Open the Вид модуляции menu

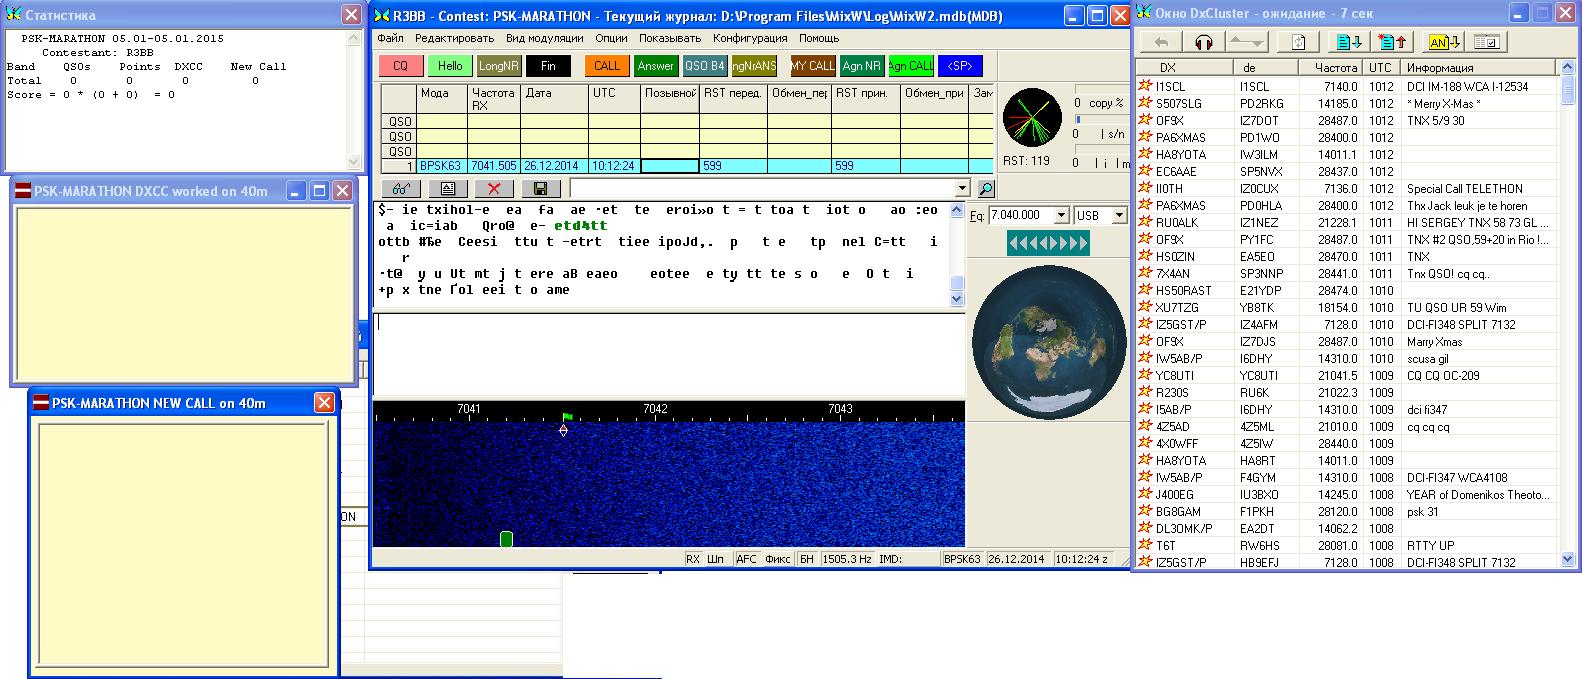coord(544,38)
